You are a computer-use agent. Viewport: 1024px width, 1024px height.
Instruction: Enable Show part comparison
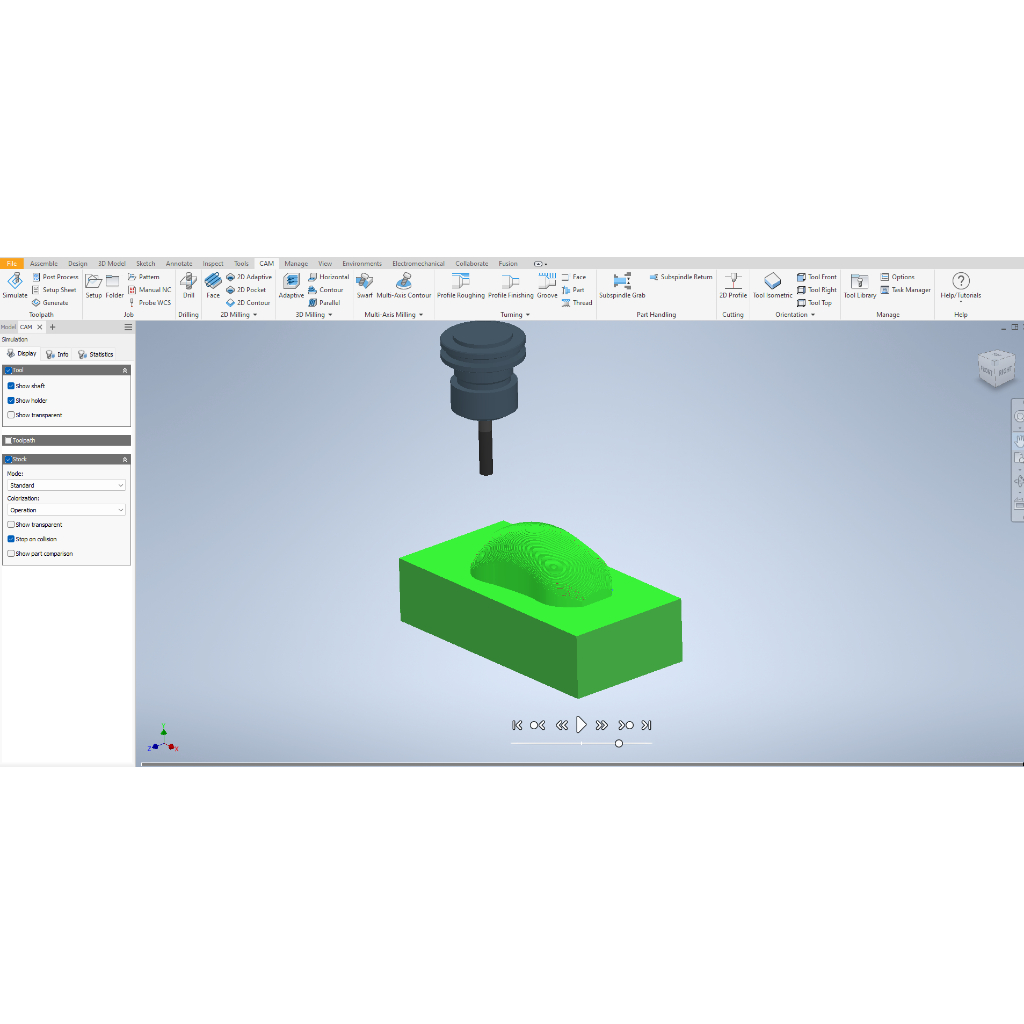click(x=11, y=553)
